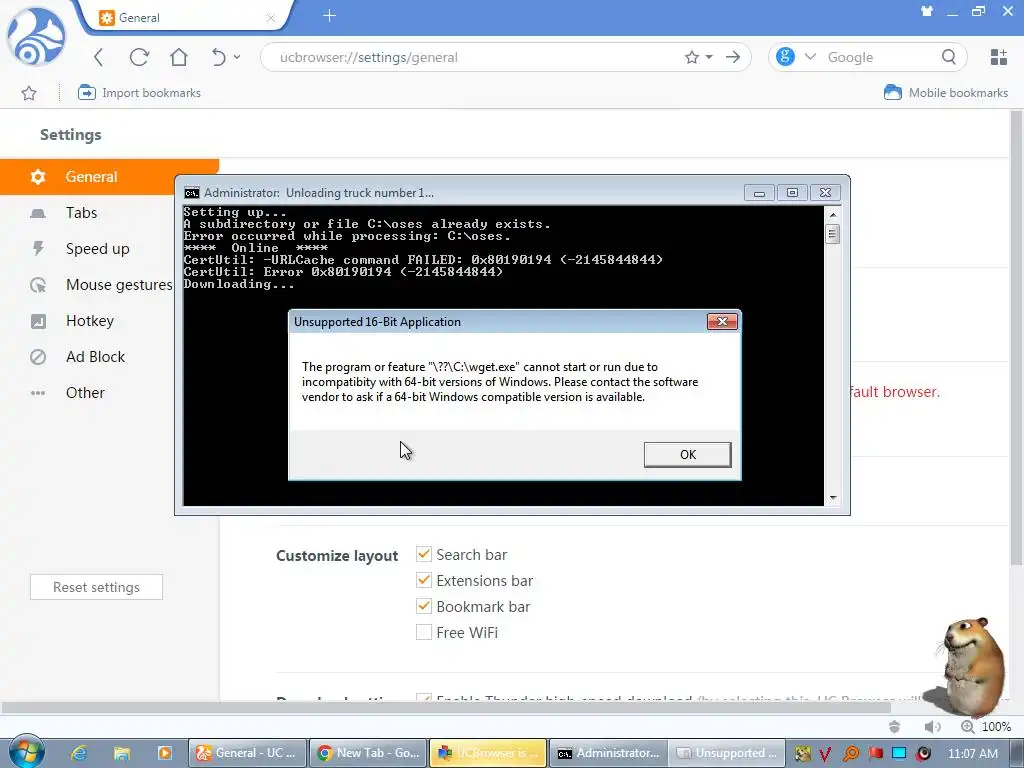Click the skin t-shirt icon in title bar
1024x768 pixels.
[926, 11]
